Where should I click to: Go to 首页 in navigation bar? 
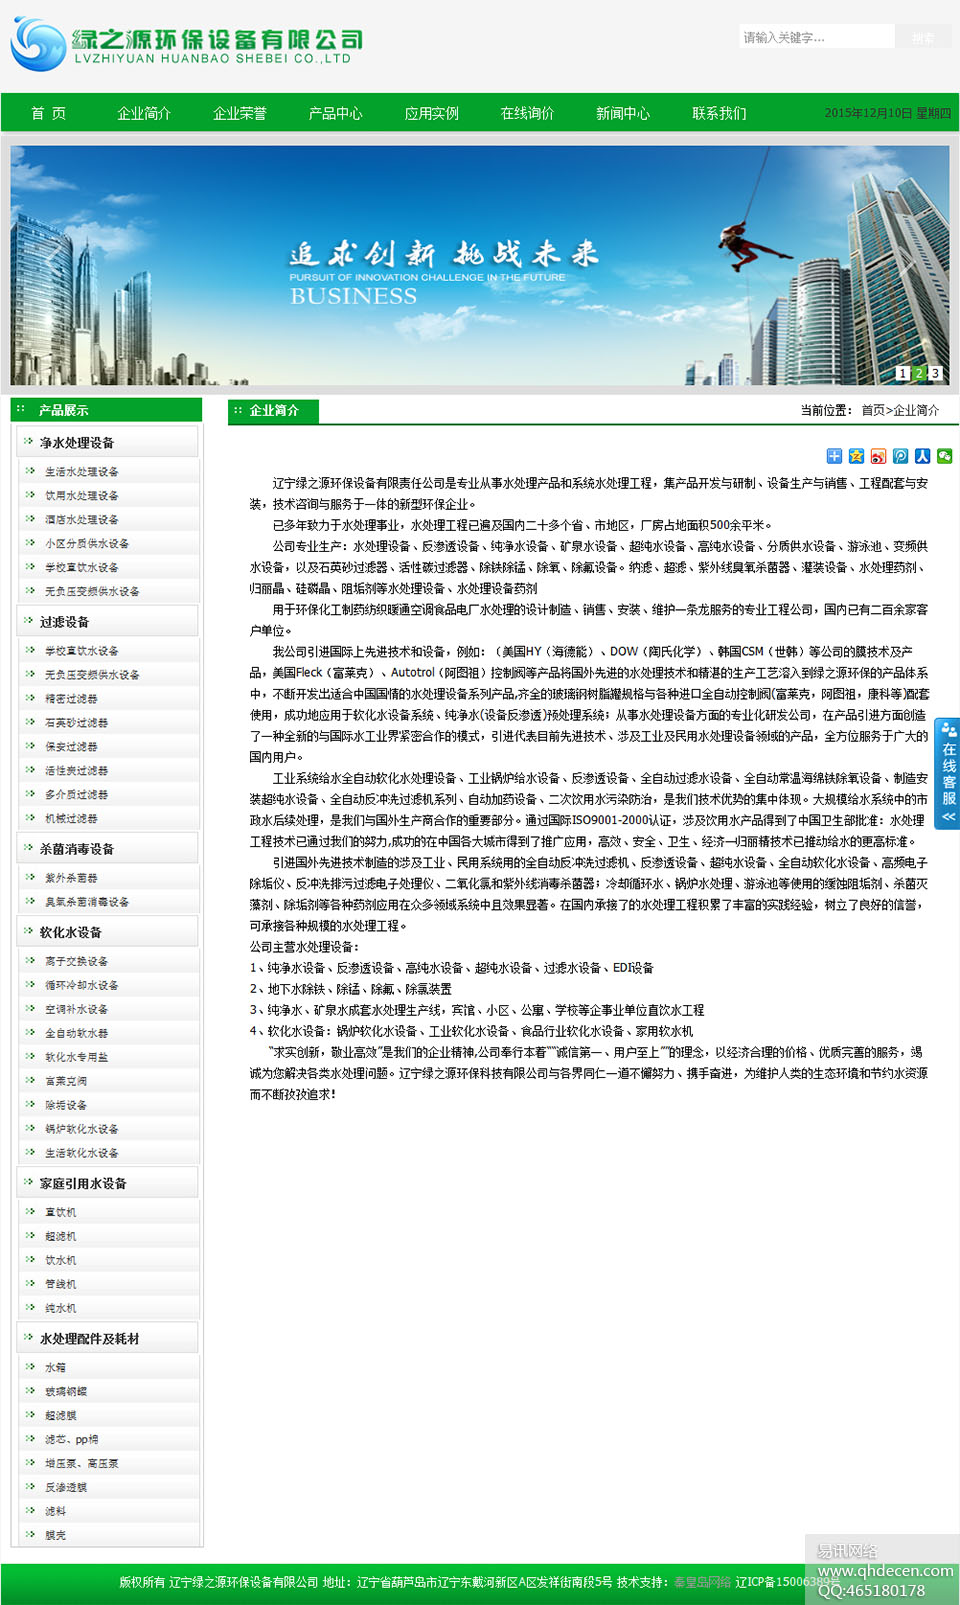tap(48, 113)
